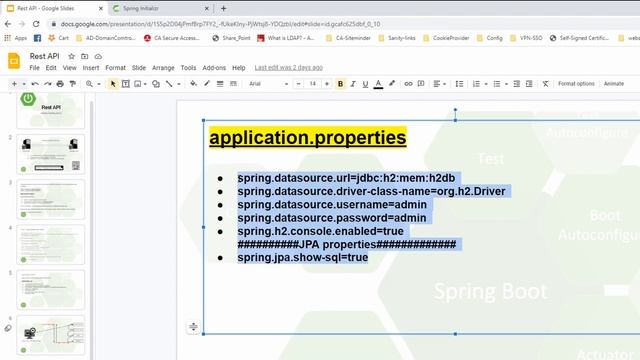Screen dimensions: 640x360
Task: Toggle the Numbered list icon
Action: (476, 84)
